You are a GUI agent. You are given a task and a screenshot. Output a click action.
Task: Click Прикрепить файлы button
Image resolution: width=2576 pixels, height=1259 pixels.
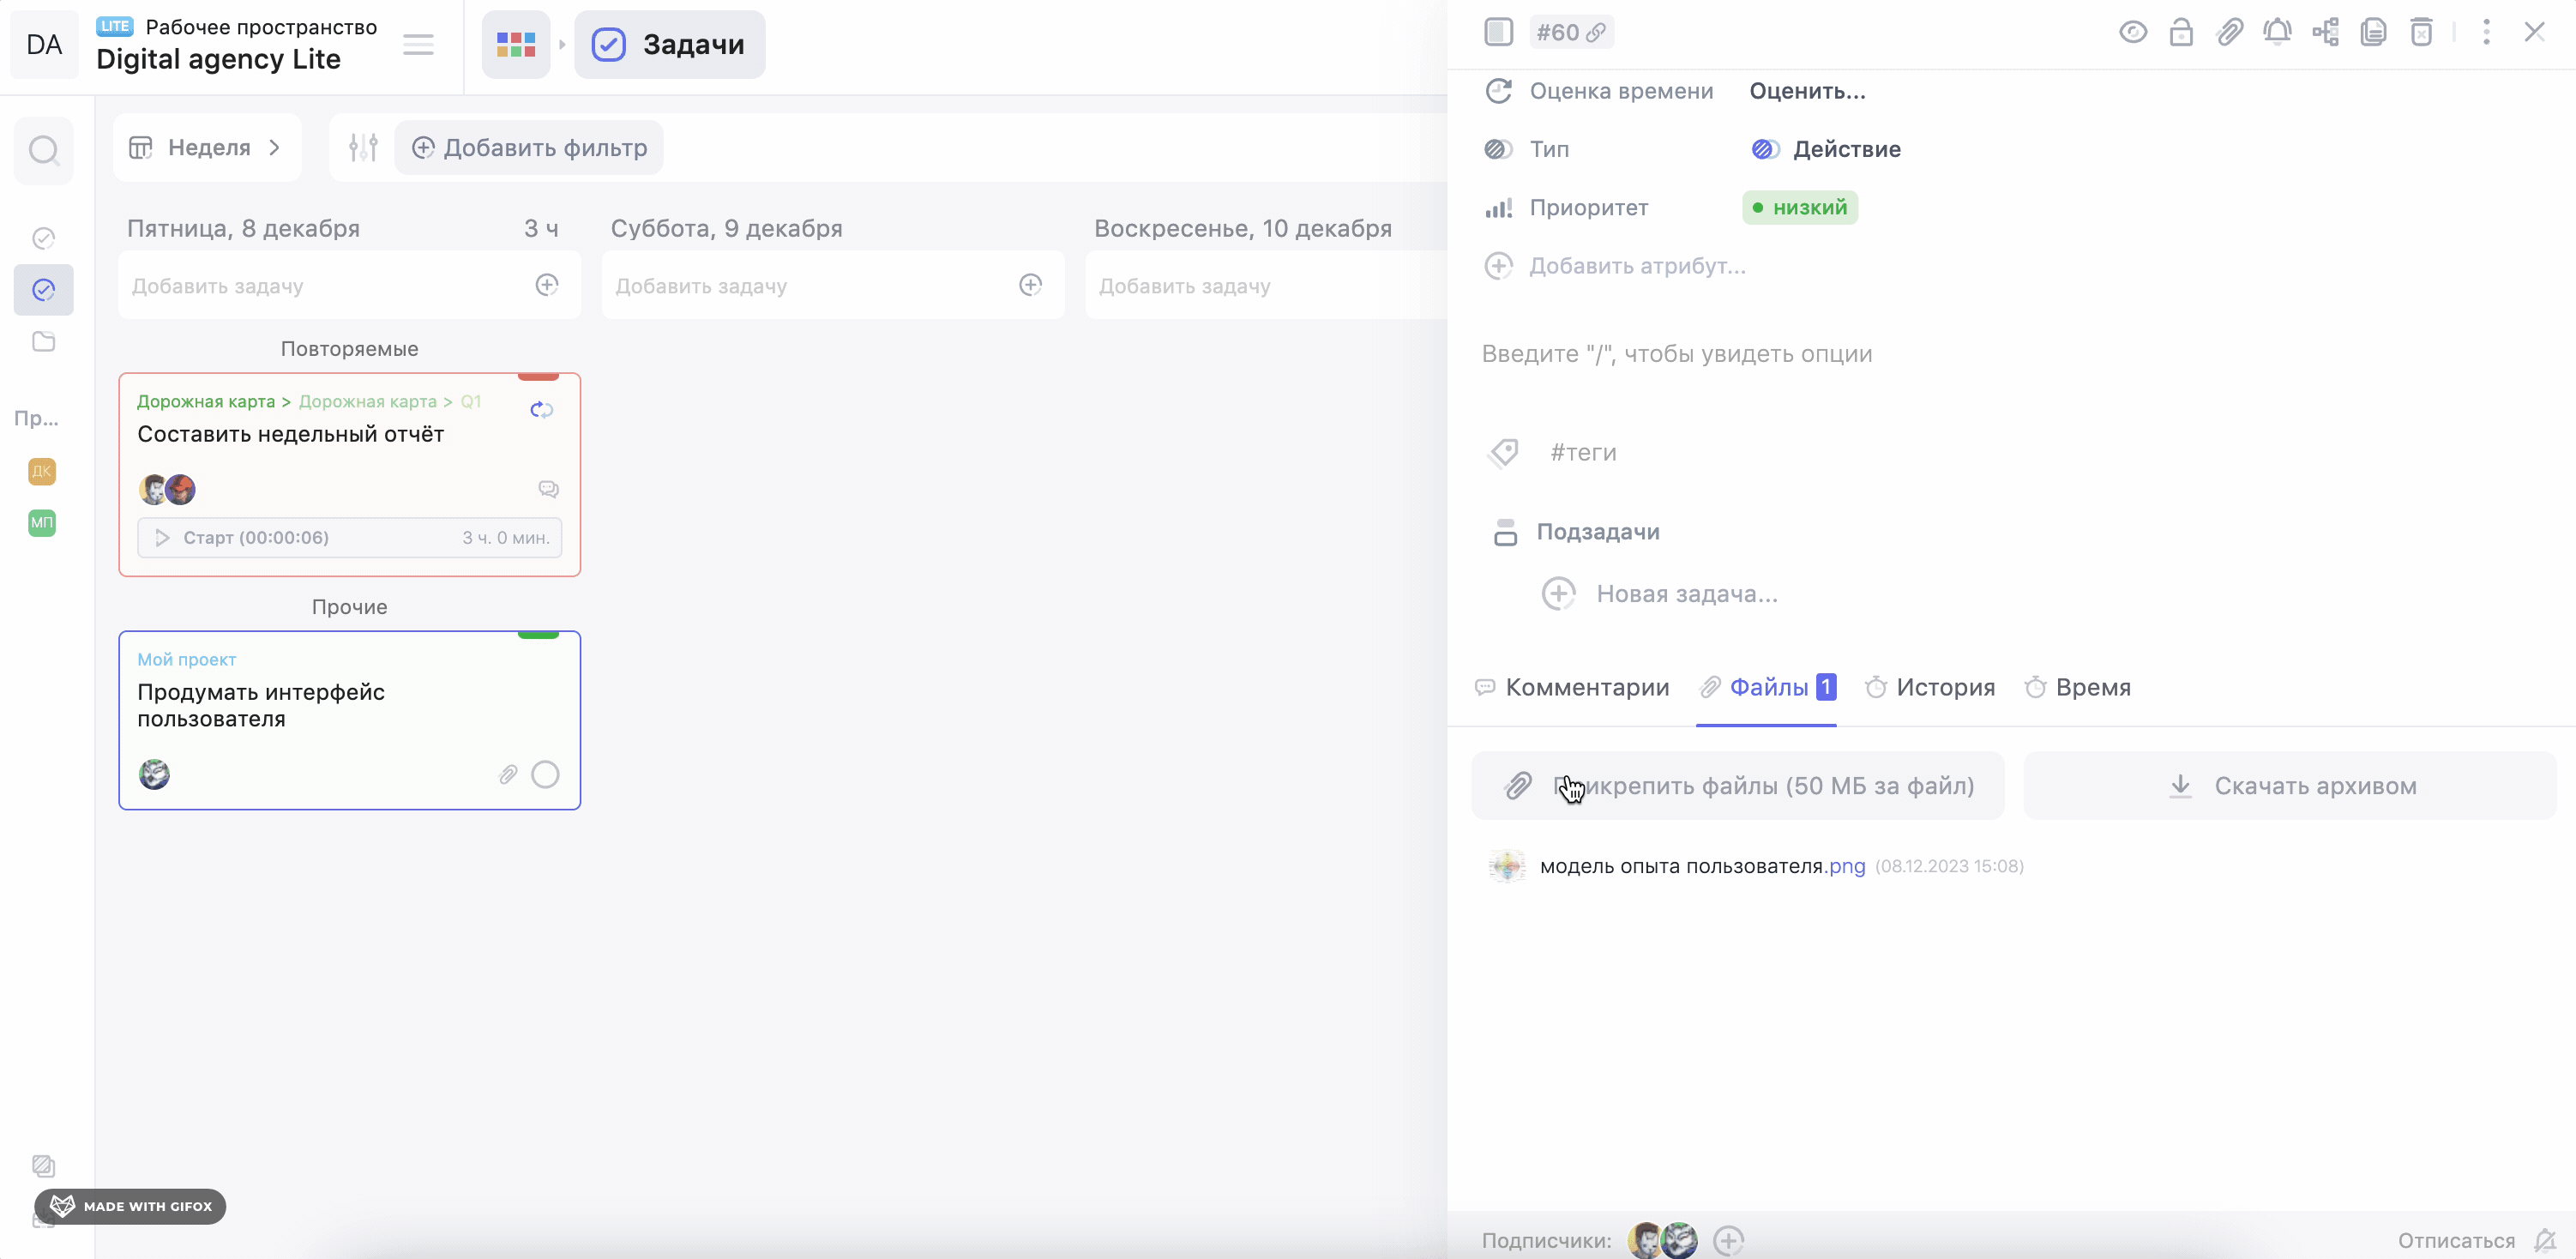[x=1738, y=786]
